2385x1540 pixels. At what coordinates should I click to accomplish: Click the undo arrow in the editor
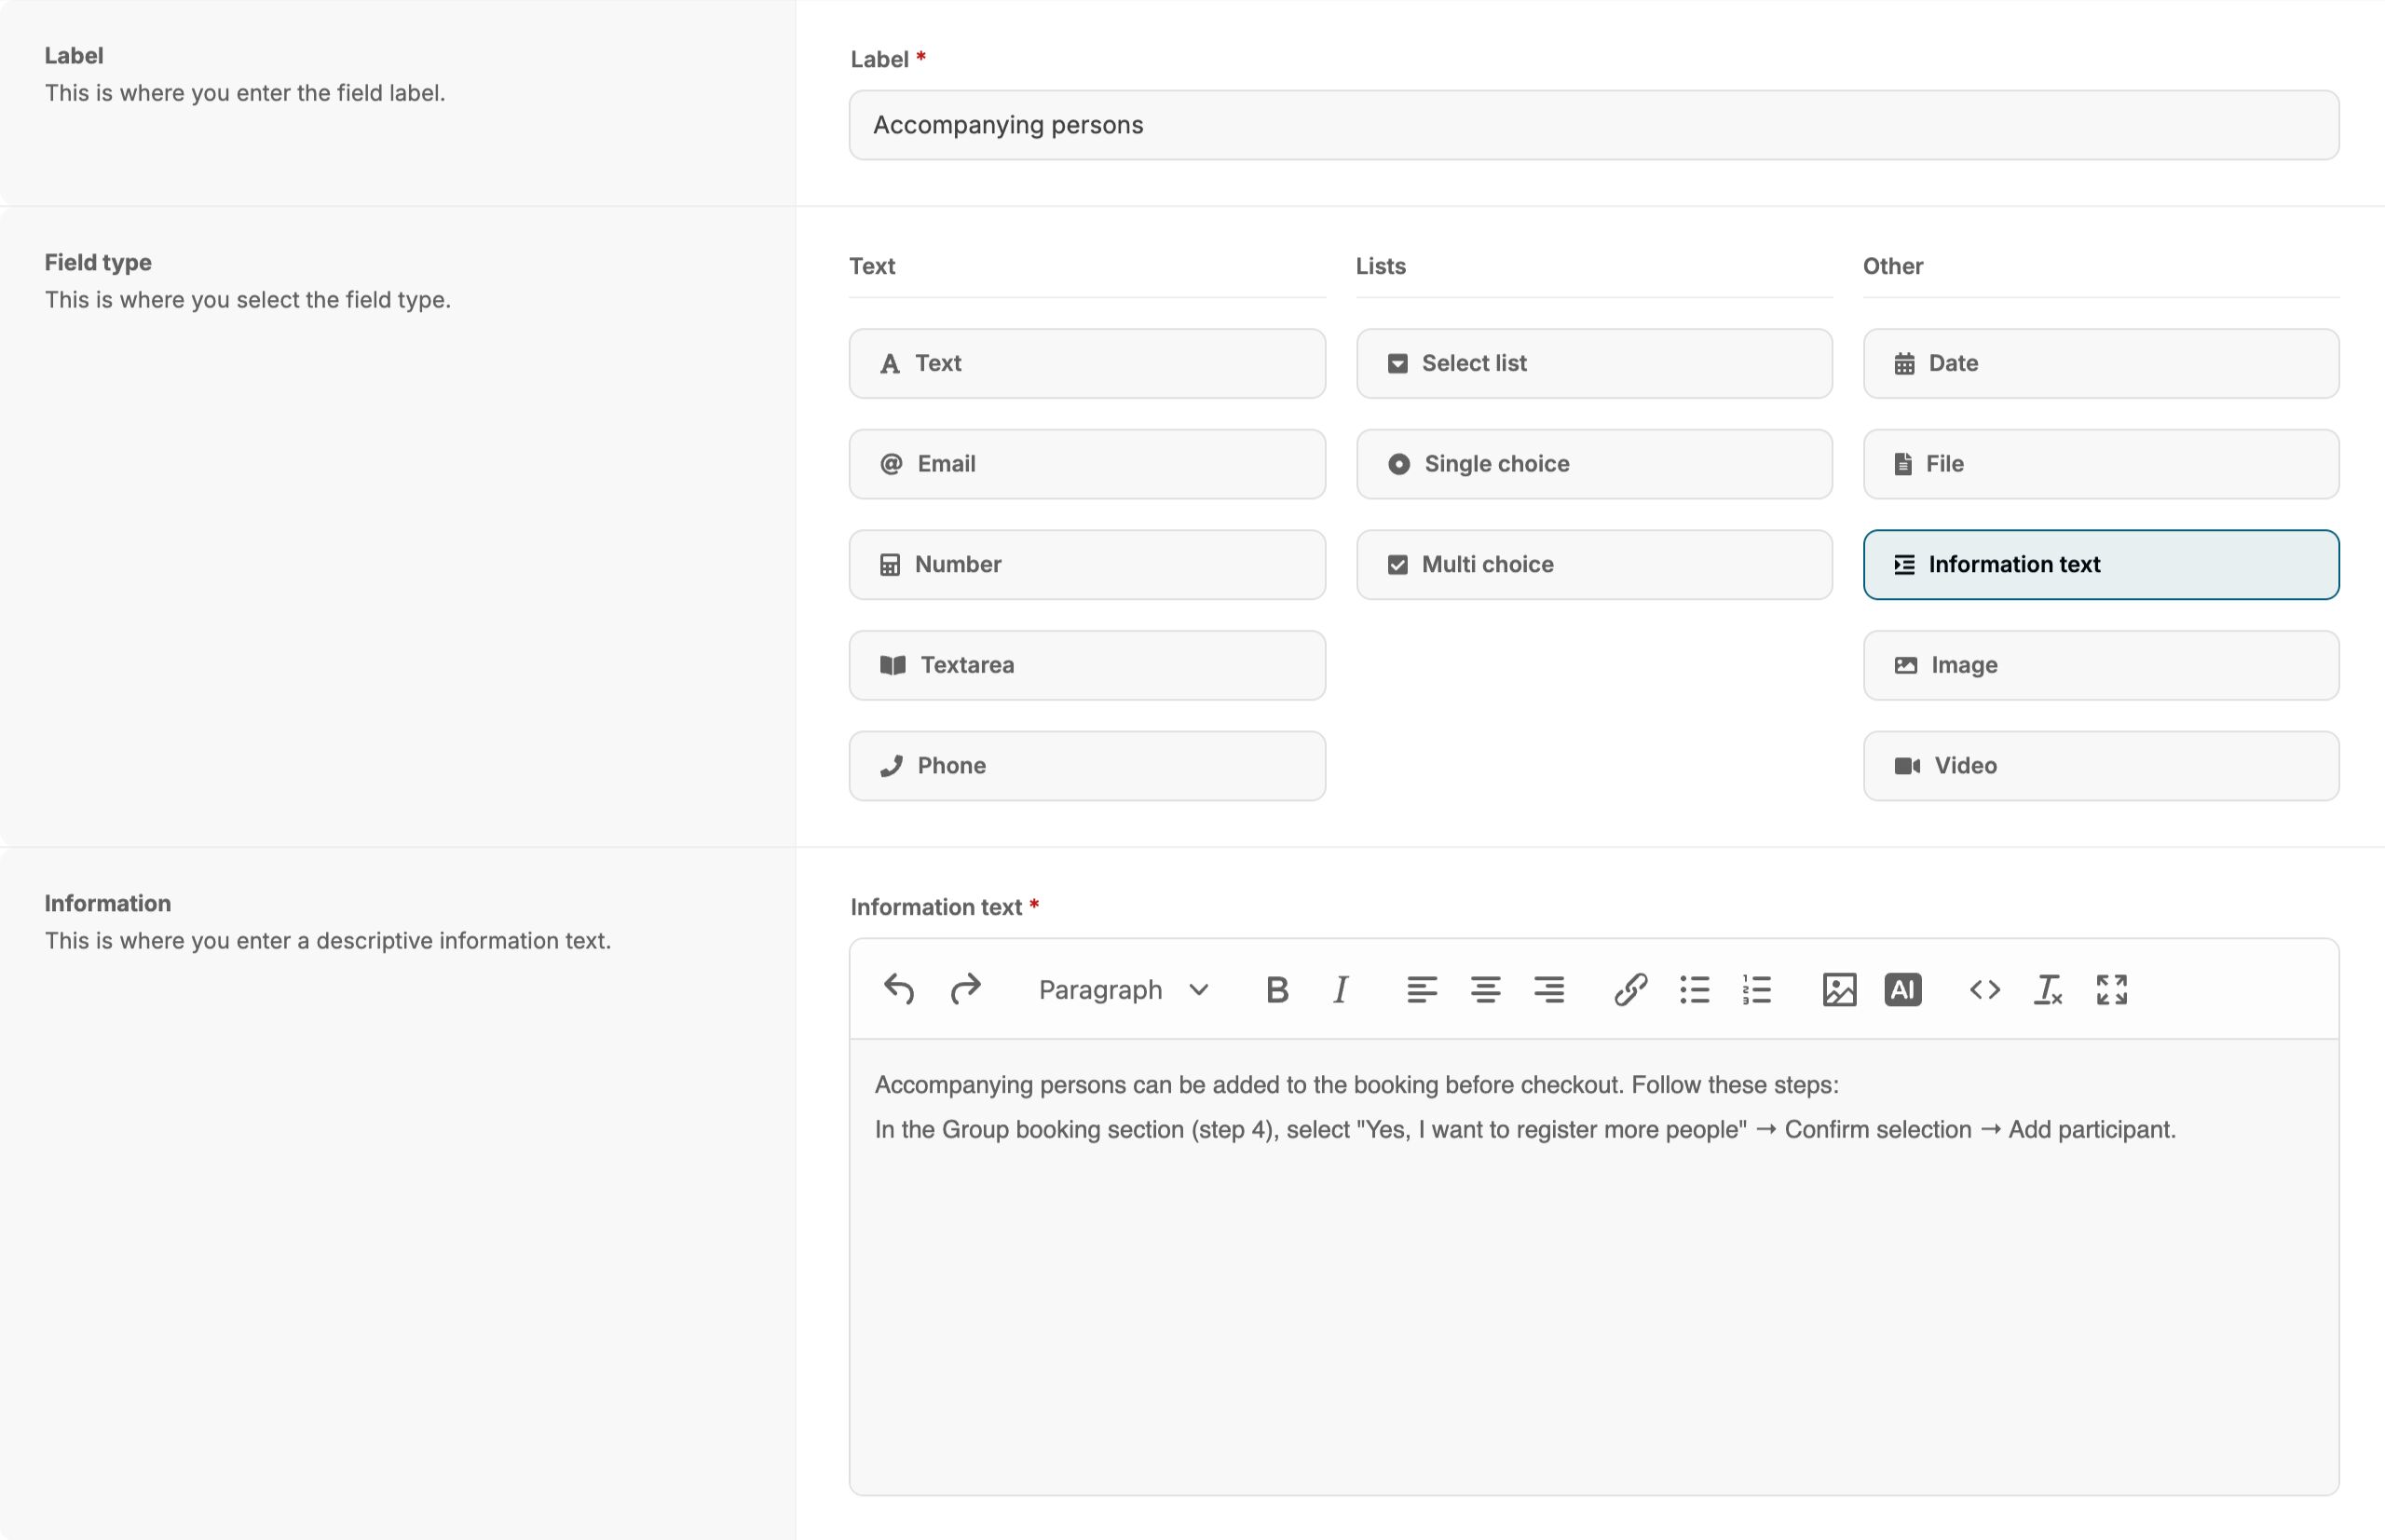(x=898, y=989)
